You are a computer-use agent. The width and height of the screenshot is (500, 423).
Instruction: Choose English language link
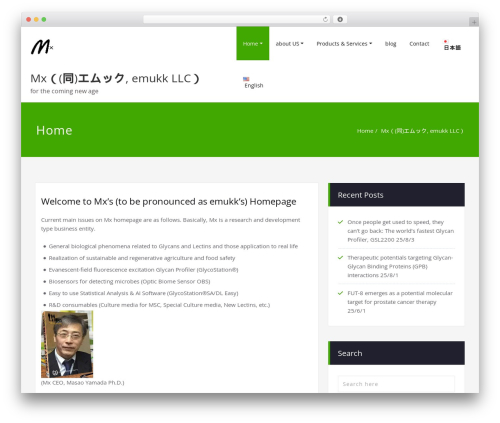coord(254,86)
